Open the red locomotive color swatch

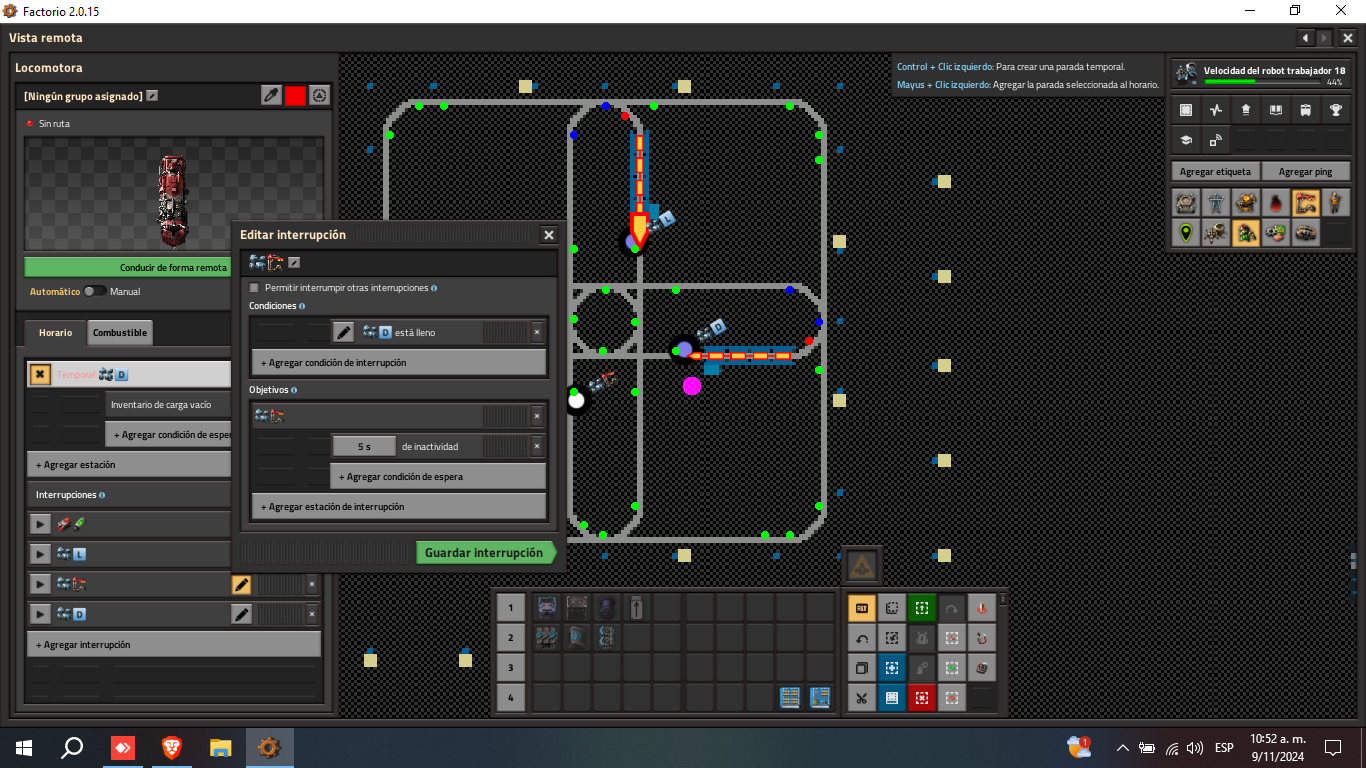[295, 95]
